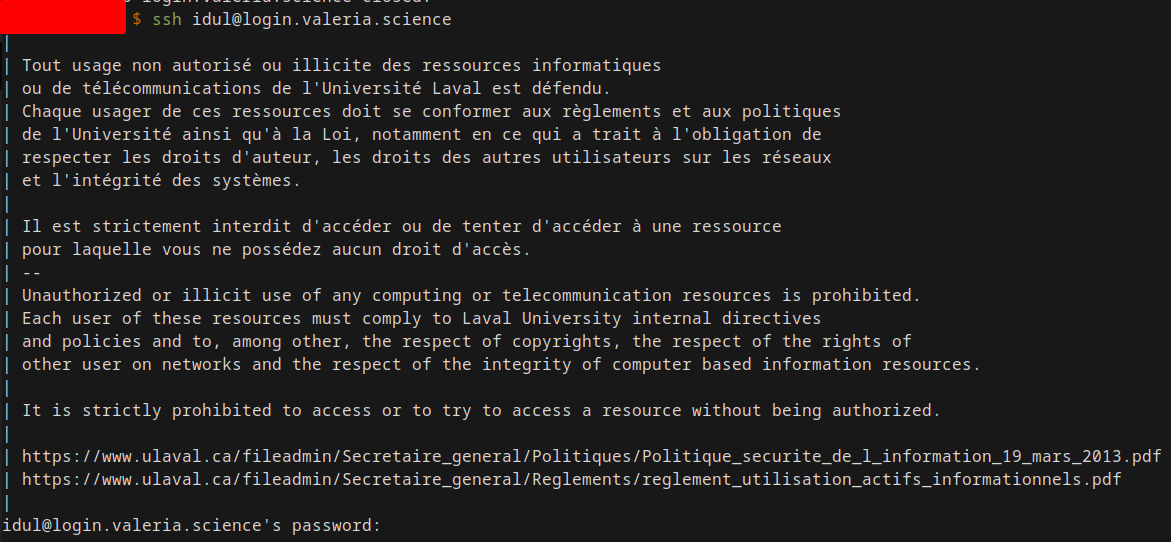
Task: Open the Politique_securite_de_l_information PDF link
Action: [591, 456]
